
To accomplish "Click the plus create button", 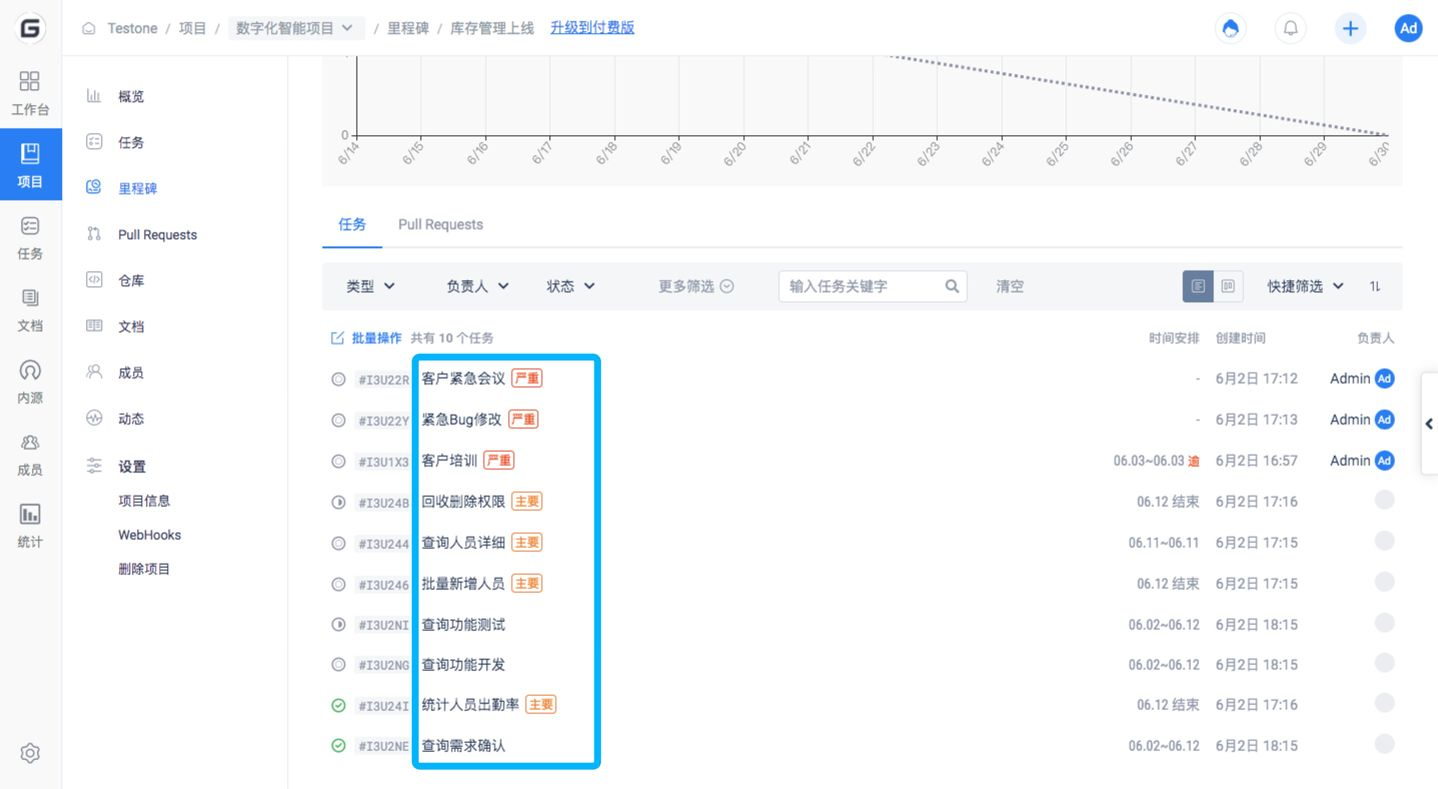I will point(1350,28).
